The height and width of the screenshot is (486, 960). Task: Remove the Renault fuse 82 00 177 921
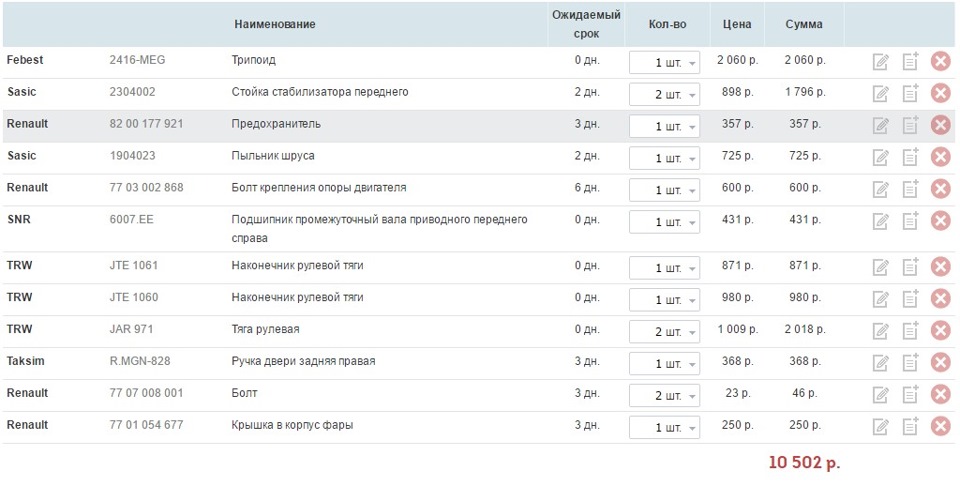940,126
